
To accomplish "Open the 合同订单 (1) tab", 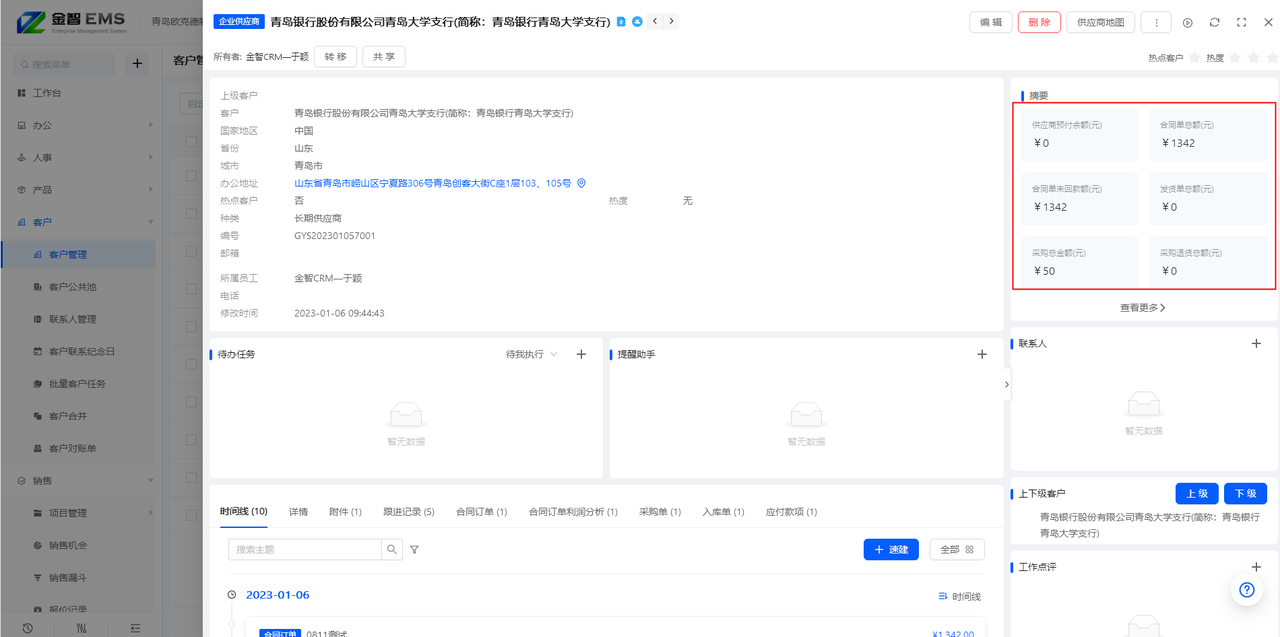I will tap(482, 512).
